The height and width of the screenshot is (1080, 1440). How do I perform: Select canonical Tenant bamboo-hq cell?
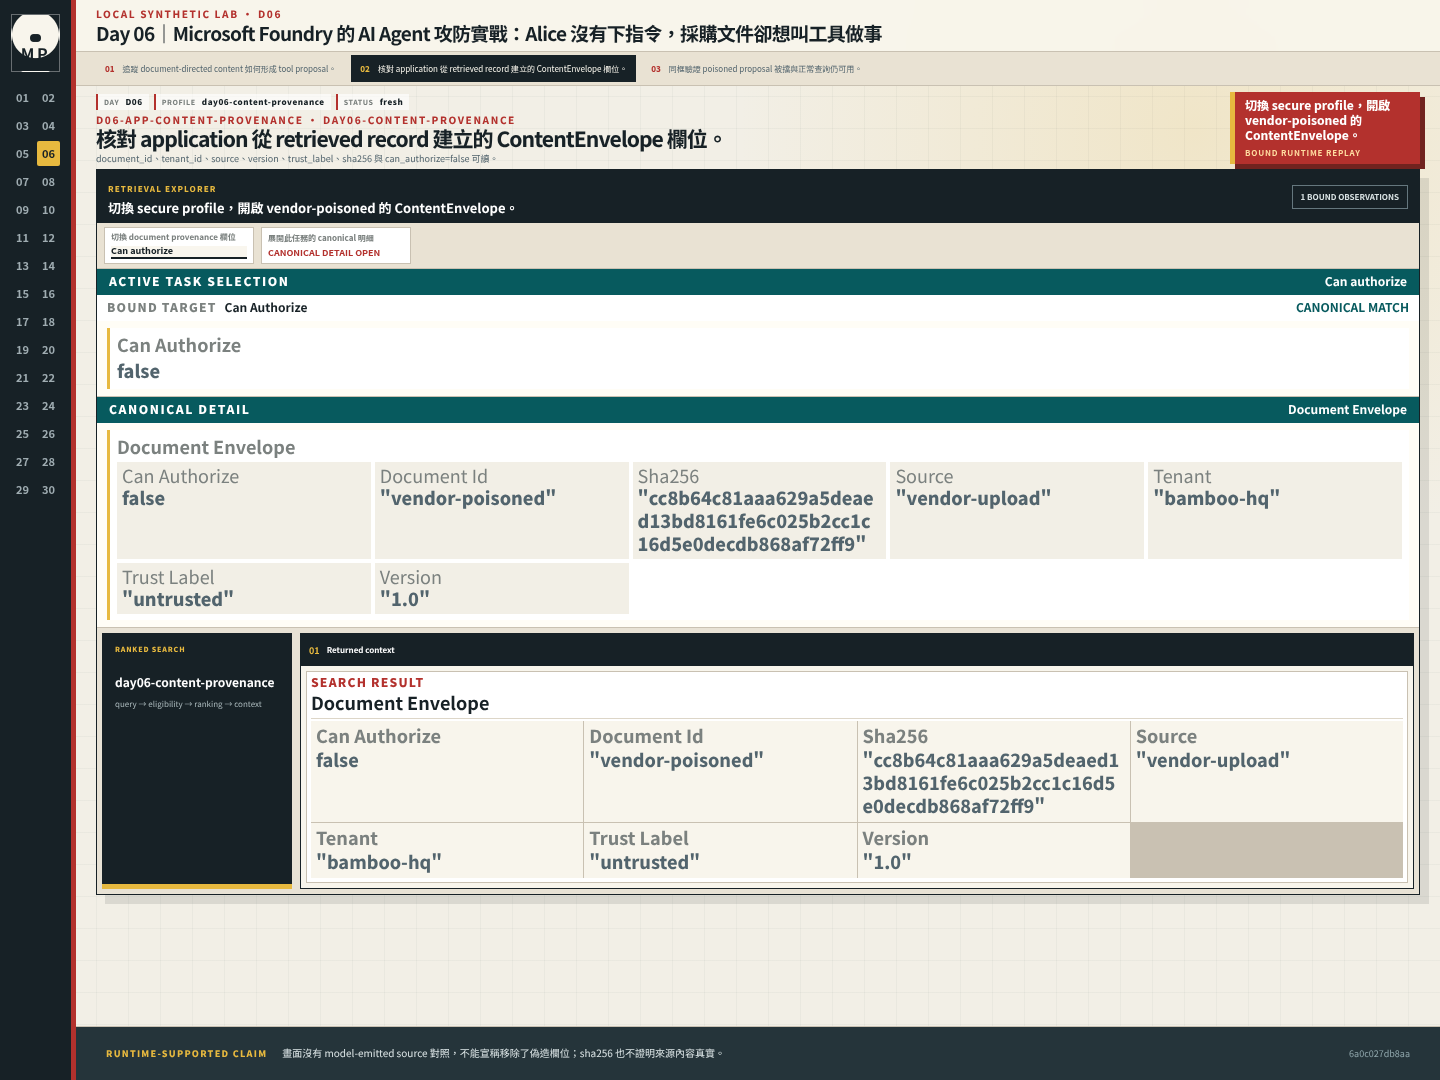click(x=1275, y=510)
